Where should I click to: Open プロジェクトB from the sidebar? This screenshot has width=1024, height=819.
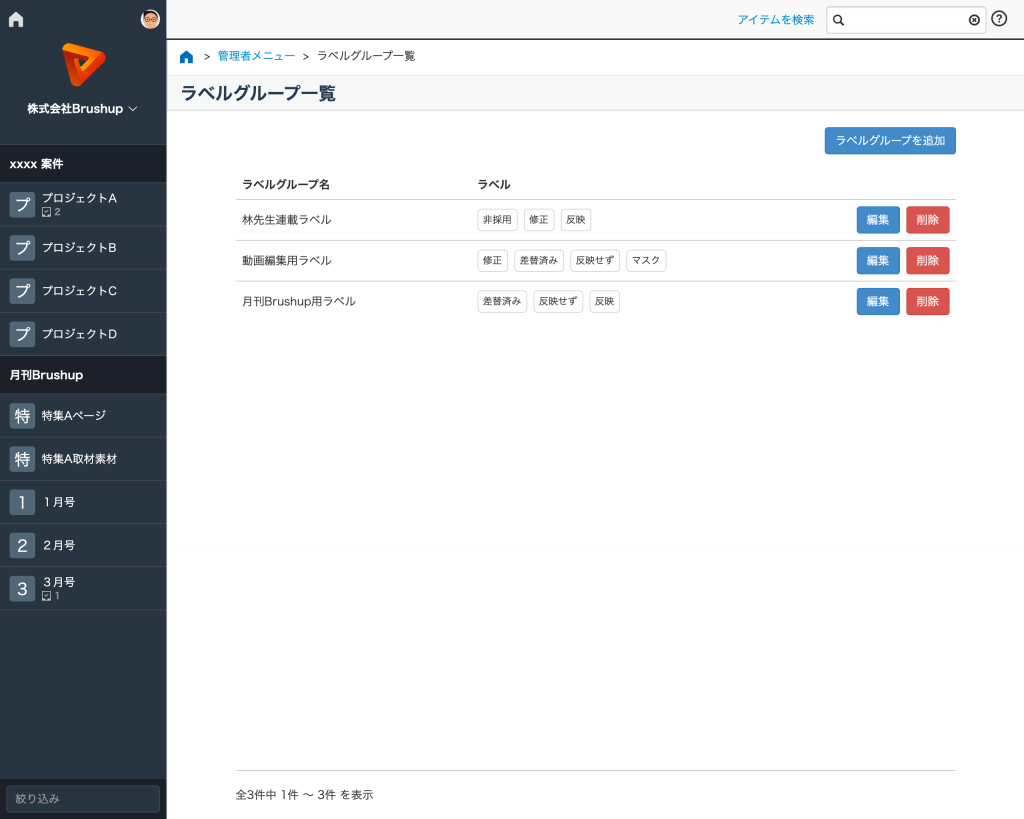click(83, 248)
